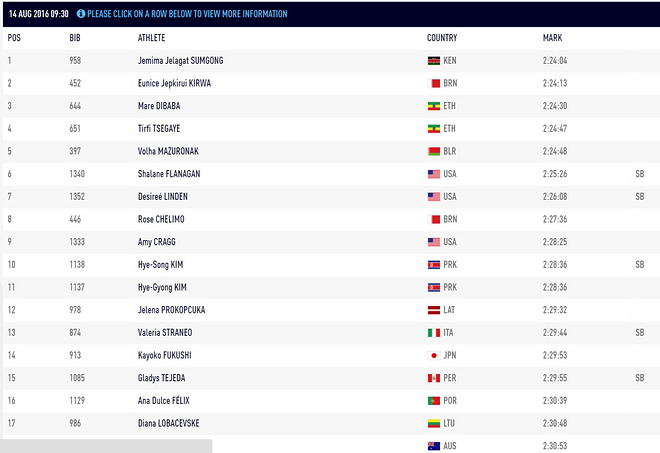Click the Kenya flag icon
This screenshot has height=453, width=660.
(433, 61)
